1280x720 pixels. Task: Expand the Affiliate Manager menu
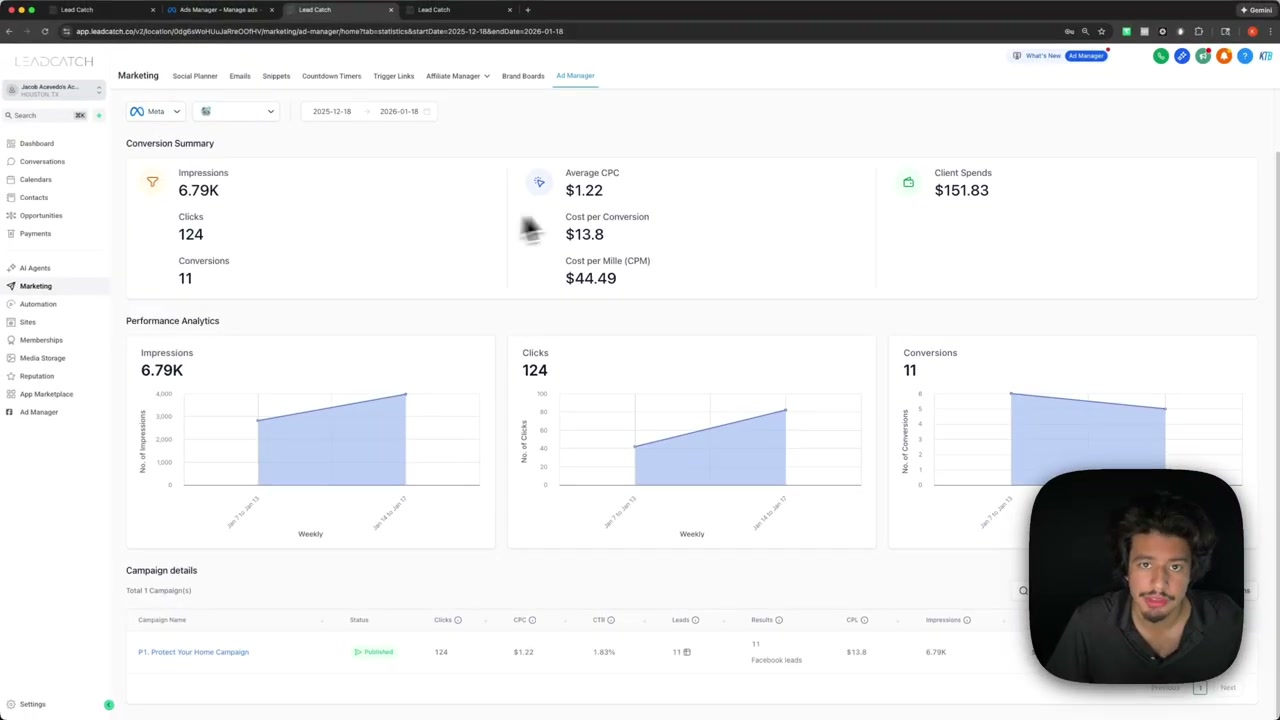point(457,76)
